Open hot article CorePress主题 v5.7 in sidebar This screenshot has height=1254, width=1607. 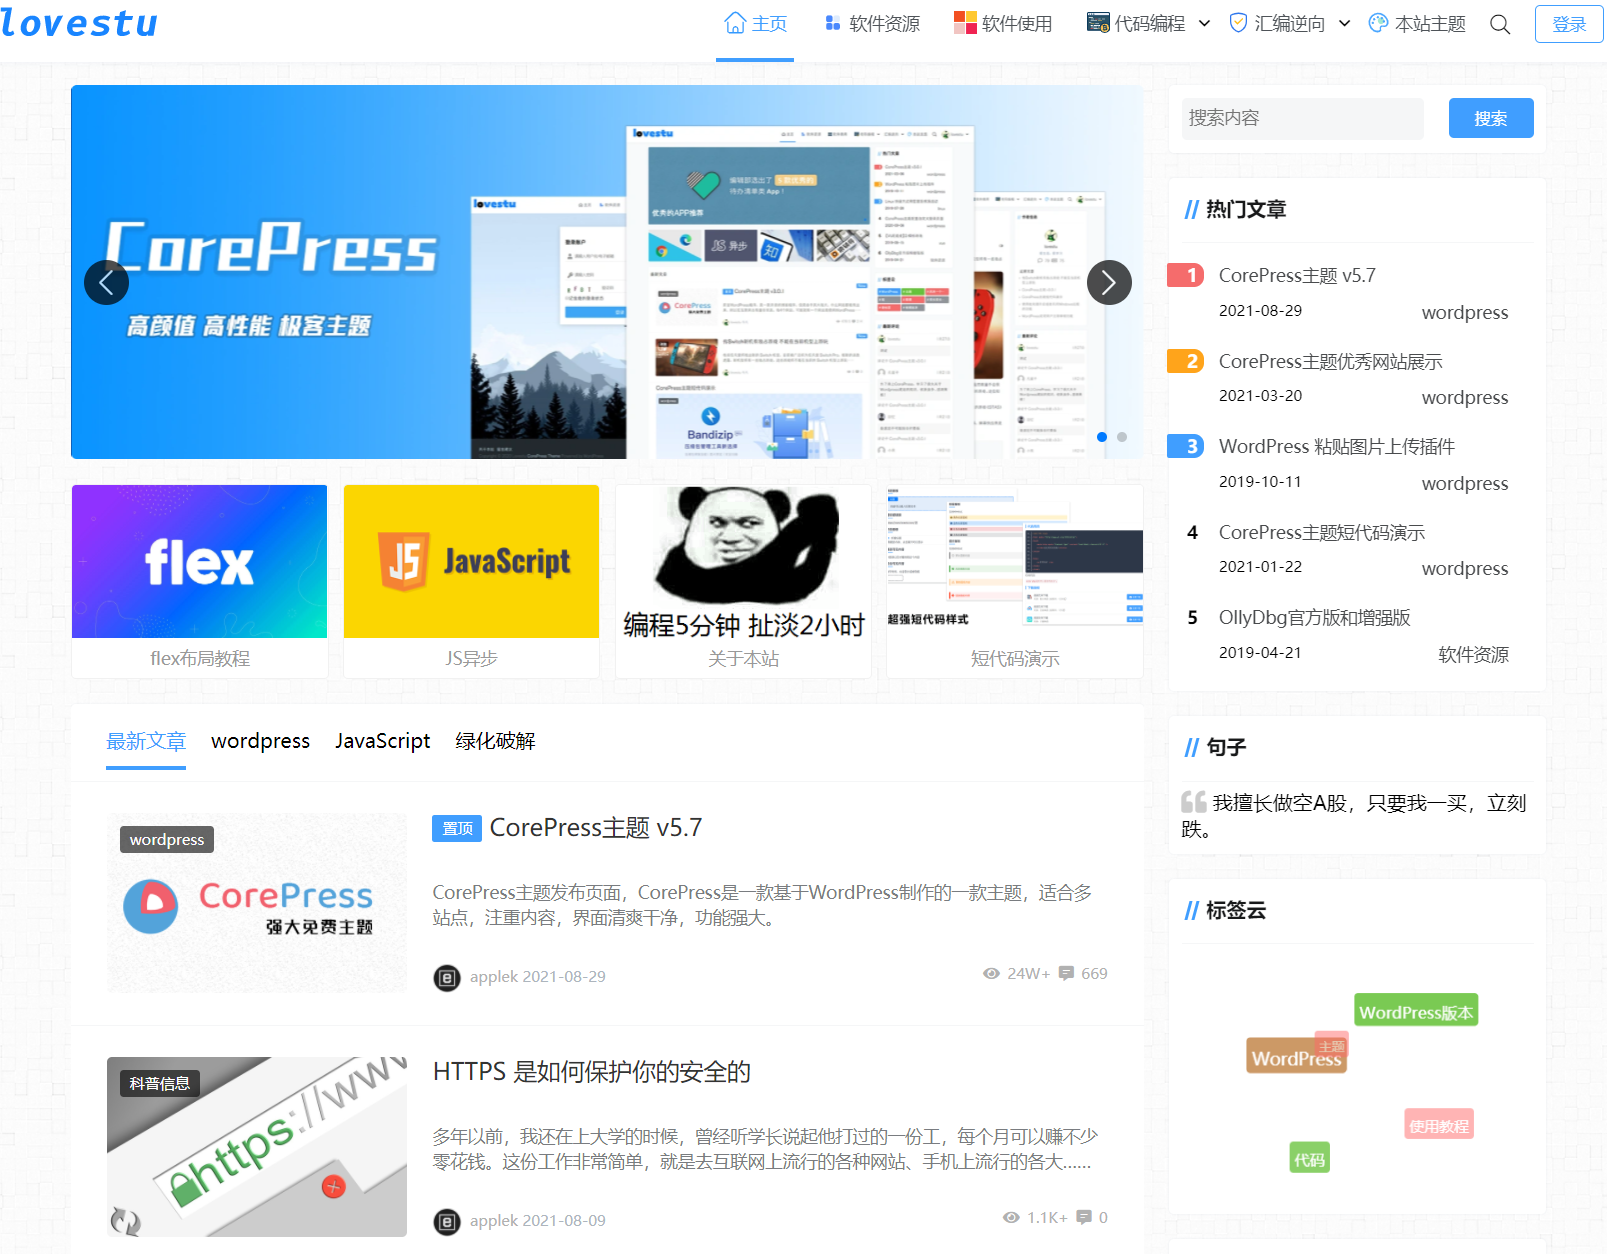click(1297, 275)
